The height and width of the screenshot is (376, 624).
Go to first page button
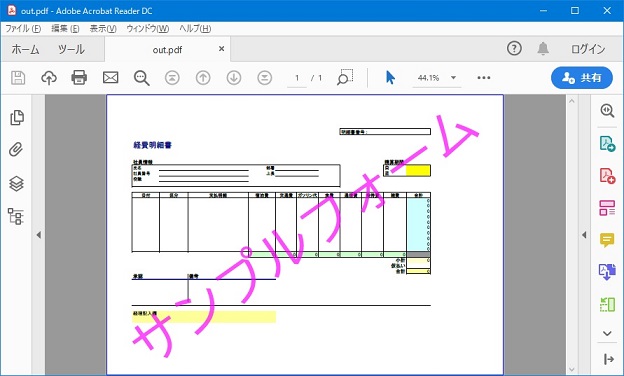(172, 78)
